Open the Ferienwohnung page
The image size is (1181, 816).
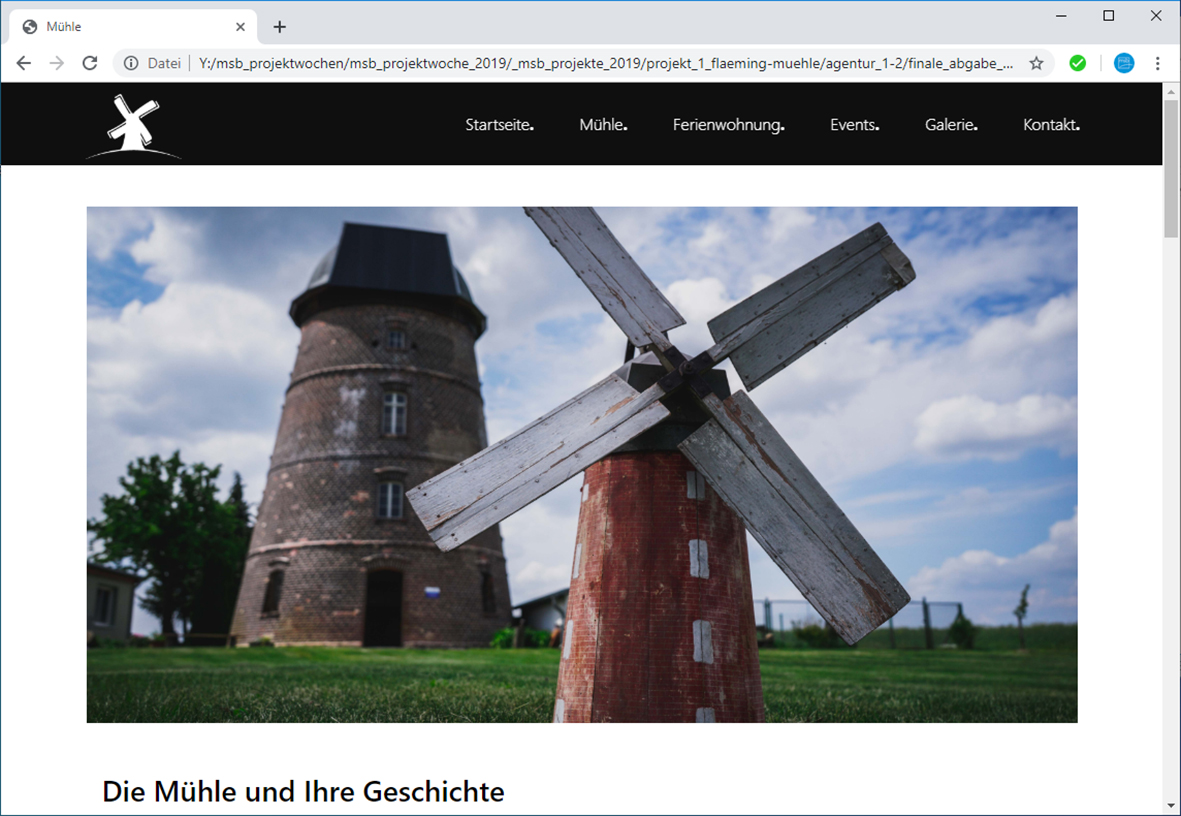728,125
